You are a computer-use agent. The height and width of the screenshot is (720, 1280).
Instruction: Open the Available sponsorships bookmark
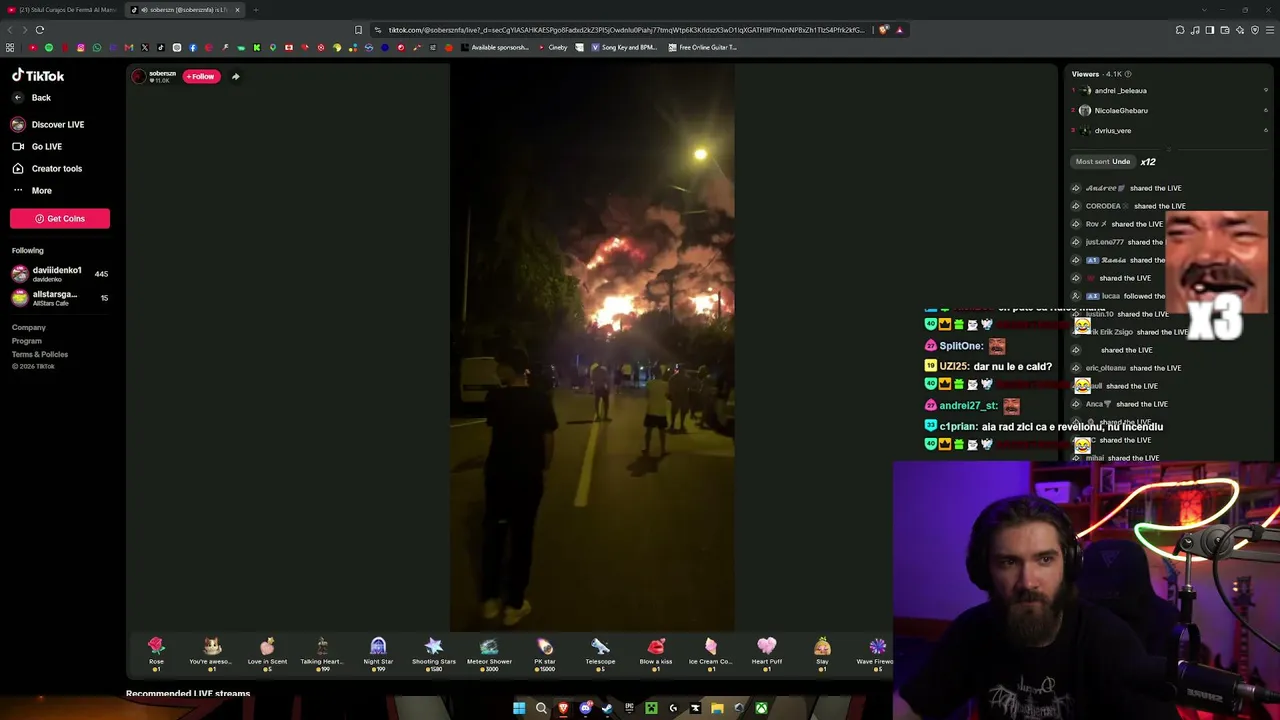coord(493,48)
